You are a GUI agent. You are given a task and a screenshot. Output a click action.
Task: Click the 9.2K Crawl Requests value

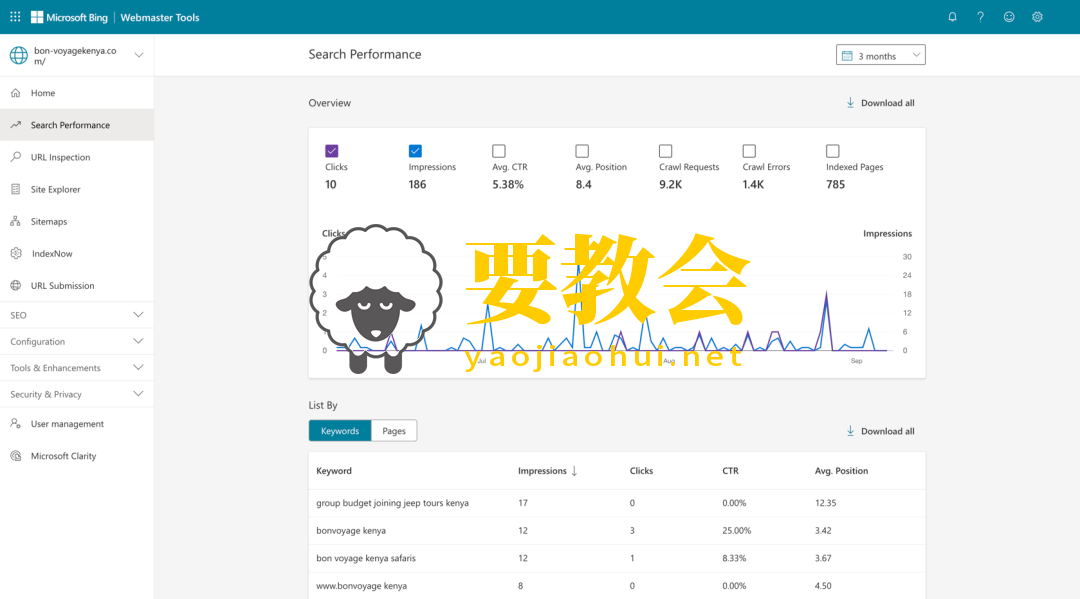point(670,185)
